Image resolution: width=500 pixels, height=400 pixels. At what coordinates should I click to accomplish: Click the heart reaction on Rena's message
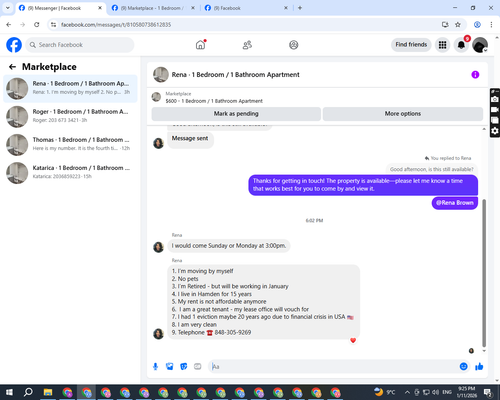pyautogui.click(x=353, y=340)
